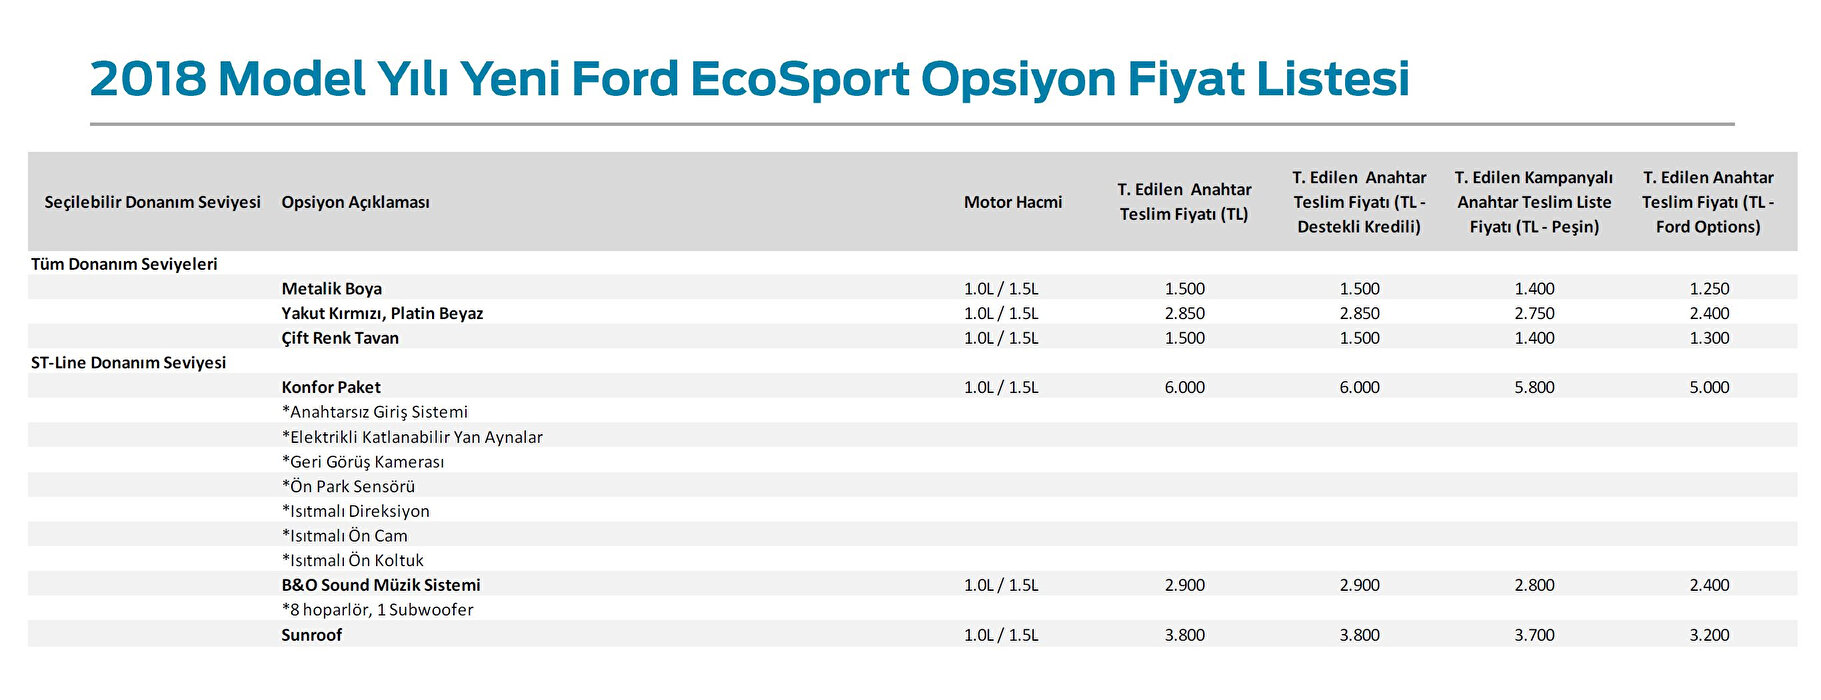Viewport: 1821px width, 700px height.
Task: Select the Tüm Donanım Seviyeleri group row
Action: point(124,264)
